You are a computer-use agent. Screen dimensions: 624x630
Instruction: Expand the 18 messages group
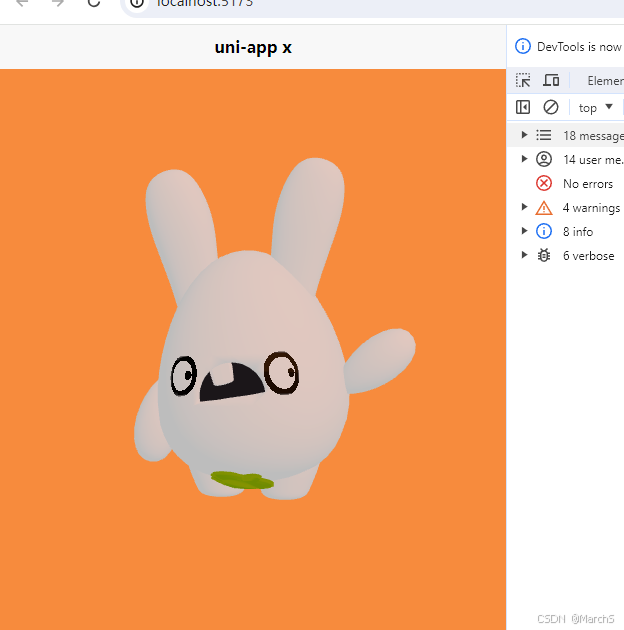point(524,135)
